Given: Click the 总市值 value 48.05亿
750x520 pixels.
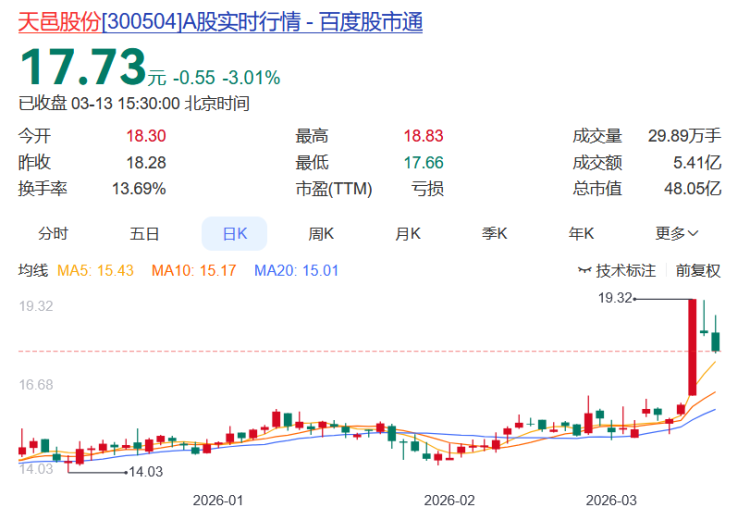Looking at the screenshot, I should [x=692, y=188].
